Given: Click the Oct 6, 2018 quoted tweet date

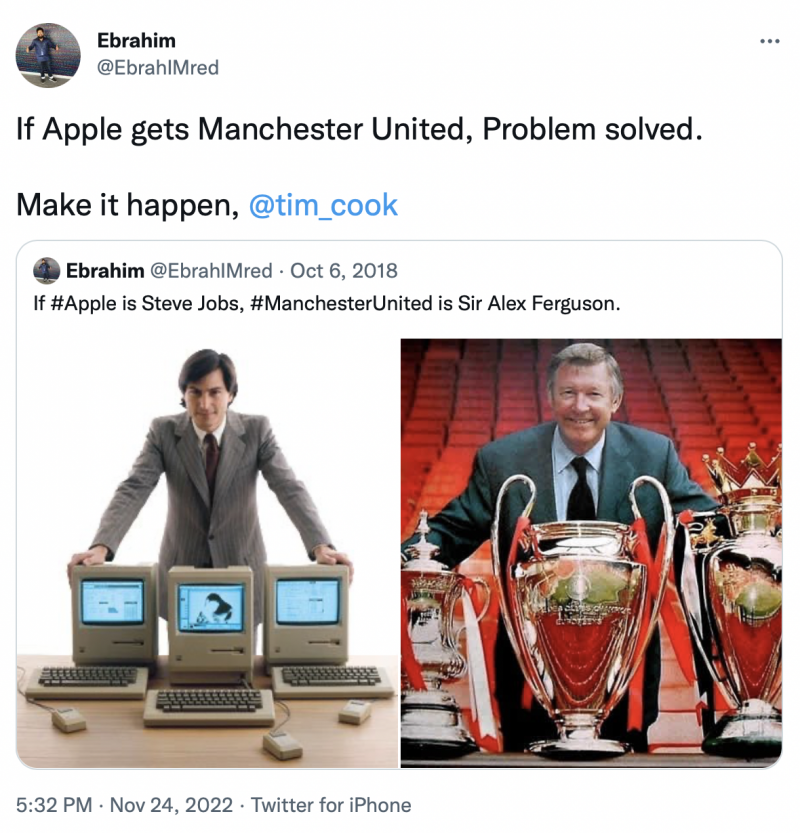Looking at the screenshot, I should (x=344, y=271).
